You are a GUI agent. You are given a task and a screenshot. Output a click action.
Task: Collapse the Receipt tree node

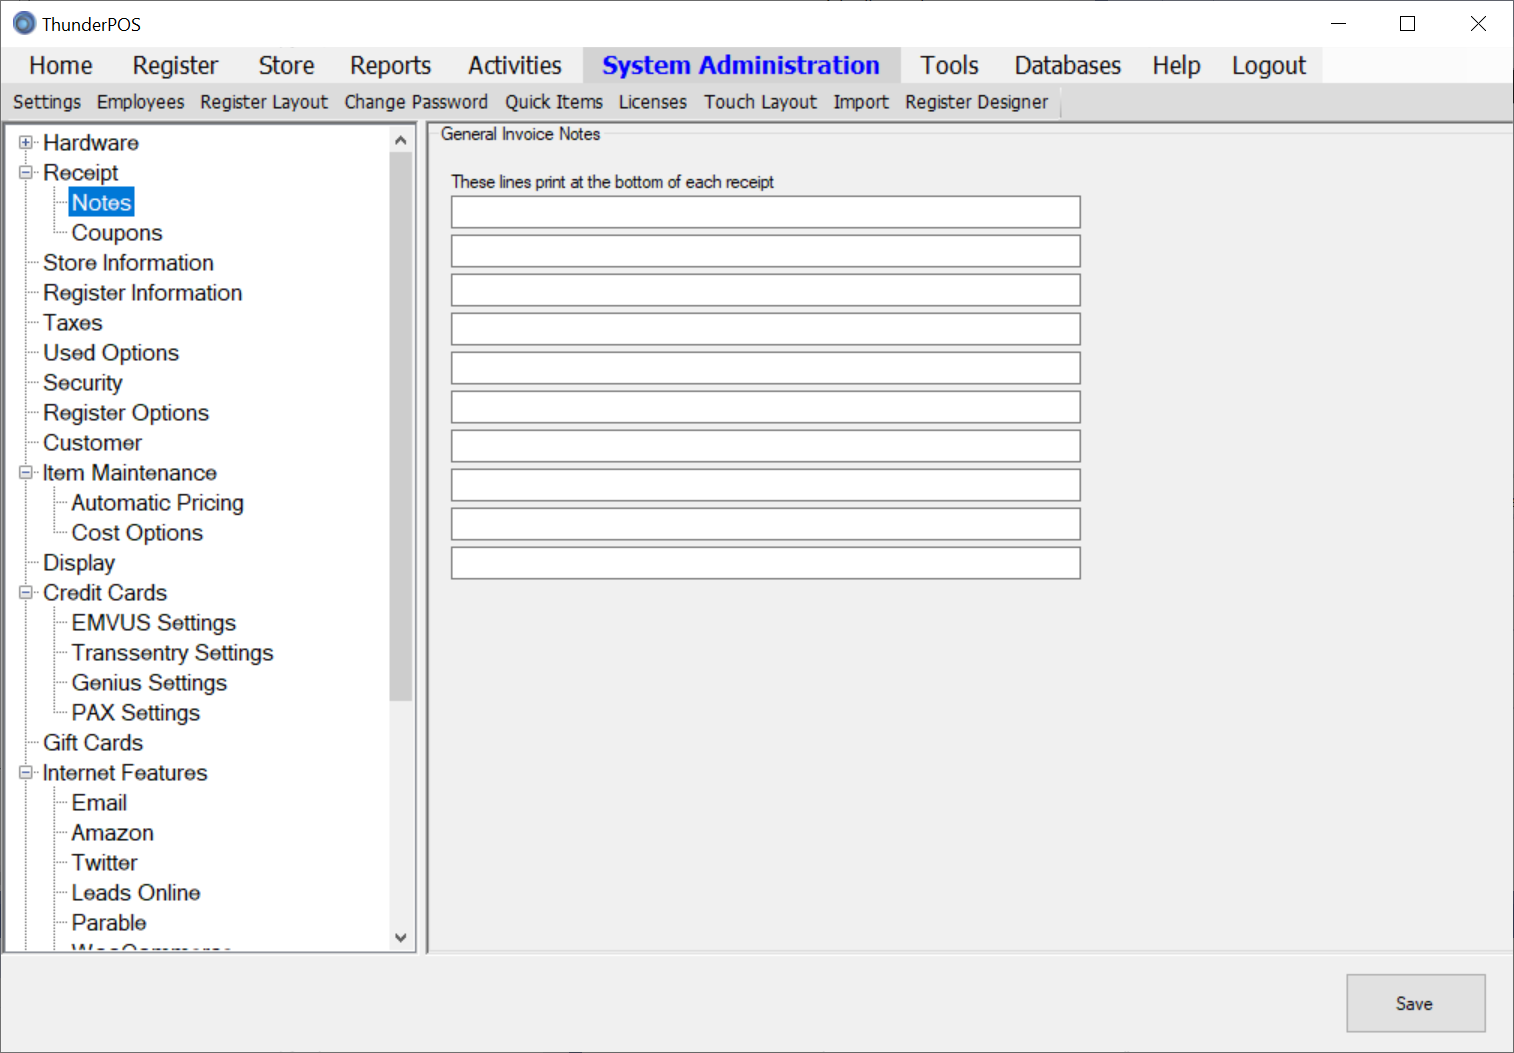26,173
